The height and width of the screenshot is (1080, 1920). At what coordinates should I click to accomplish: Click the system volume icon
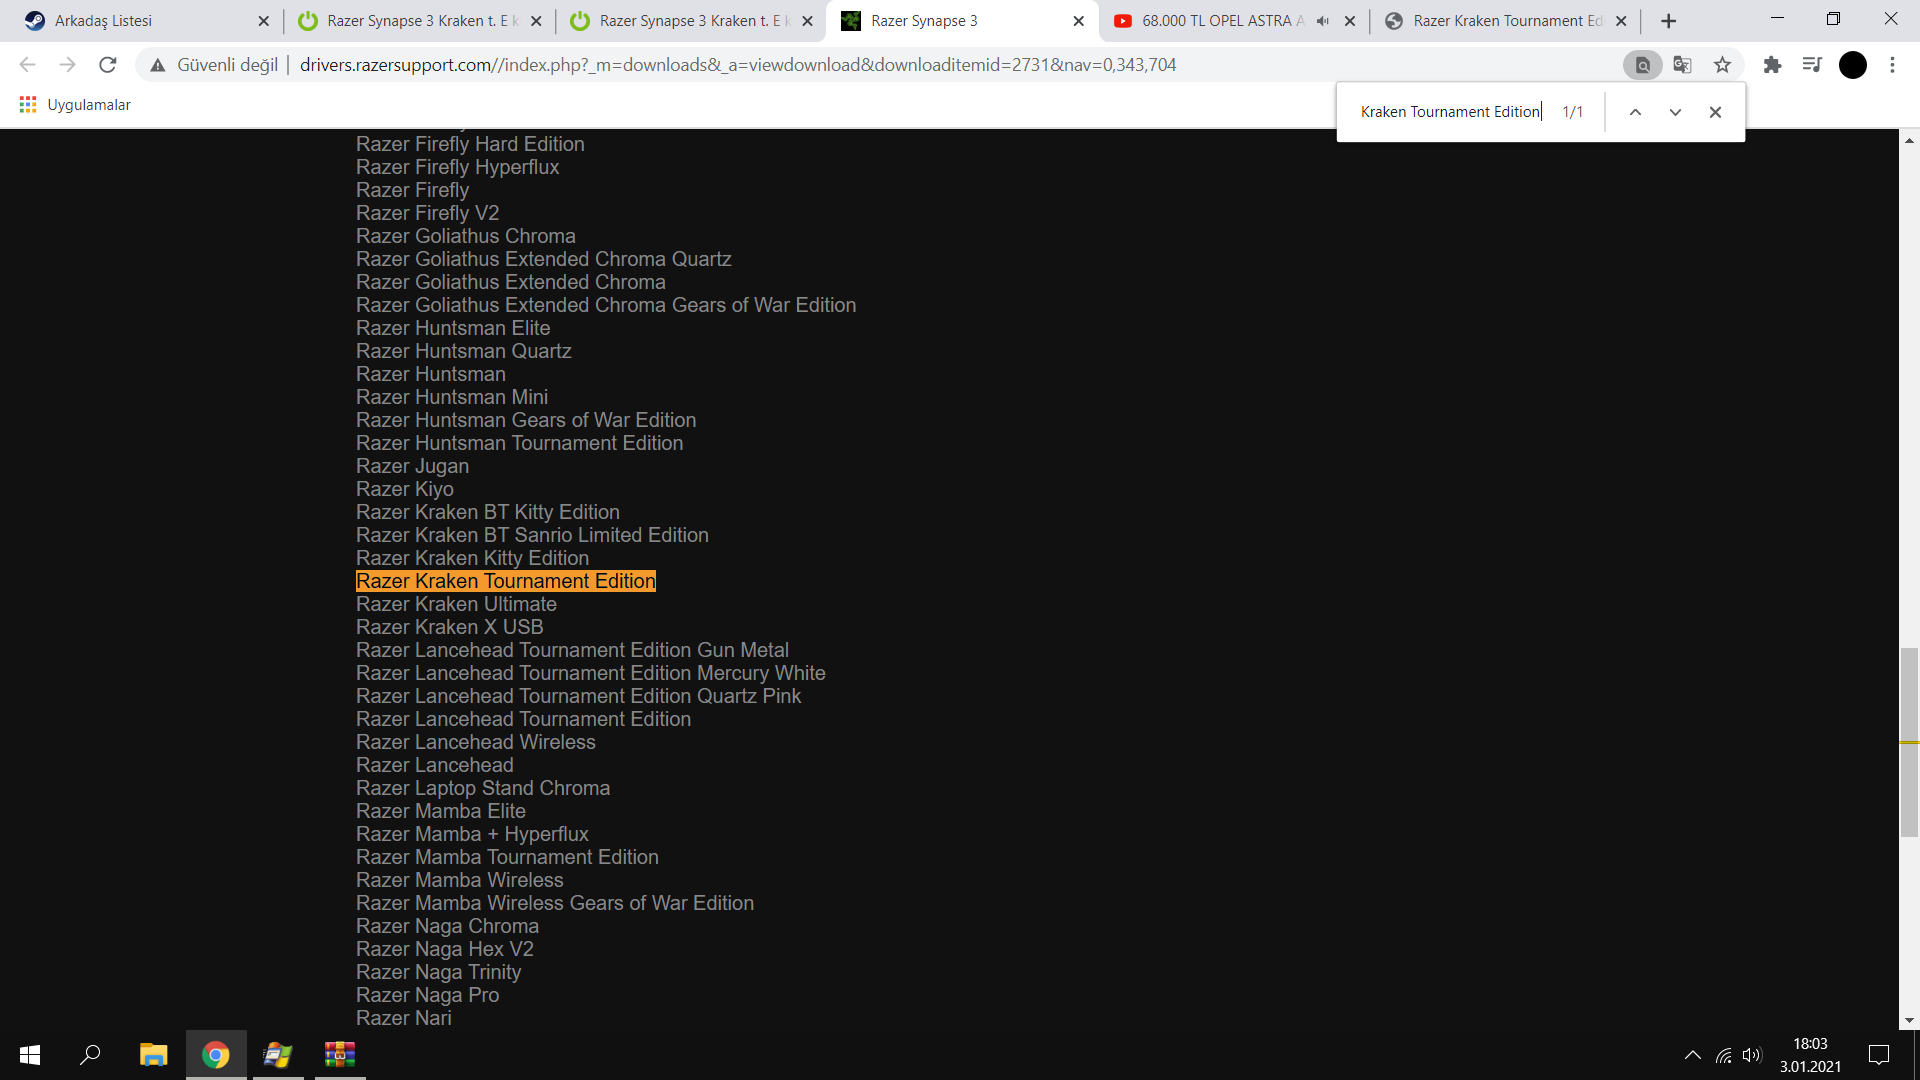tap(1751, 1055)
